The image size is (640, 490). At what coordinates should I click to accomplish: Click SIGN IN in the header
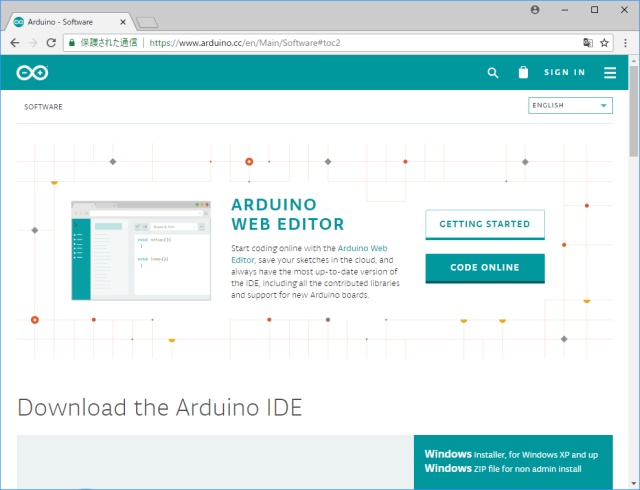click(x=564, y=72)
